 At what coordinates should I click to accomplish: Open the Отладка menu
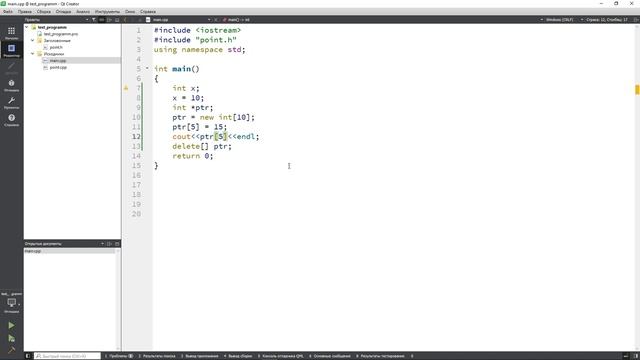point(63,12)
